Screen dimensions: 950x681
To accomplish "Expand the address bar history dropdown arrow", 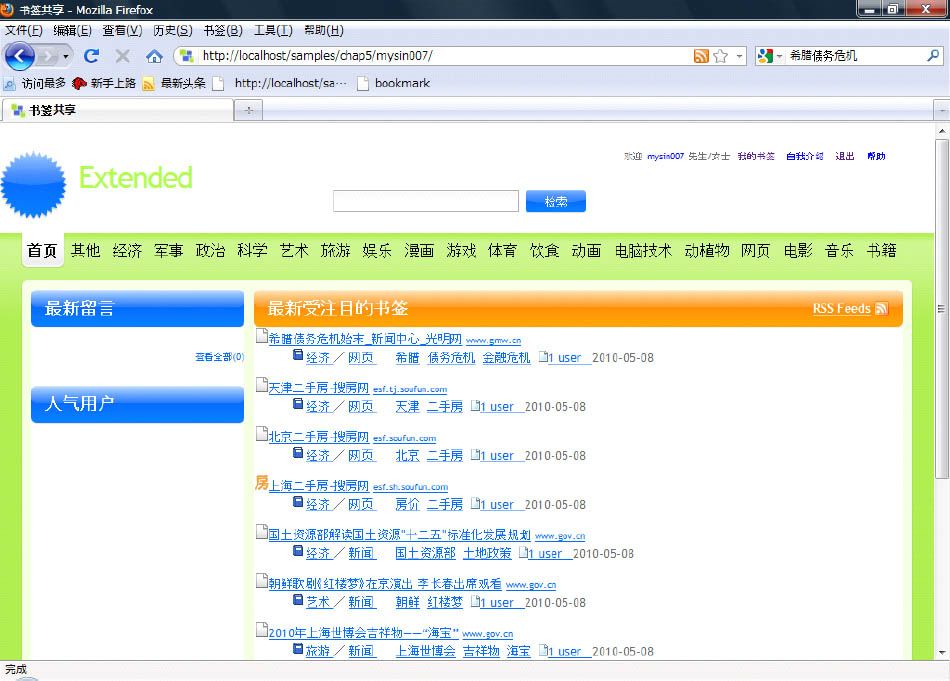I will click(739, 56).
